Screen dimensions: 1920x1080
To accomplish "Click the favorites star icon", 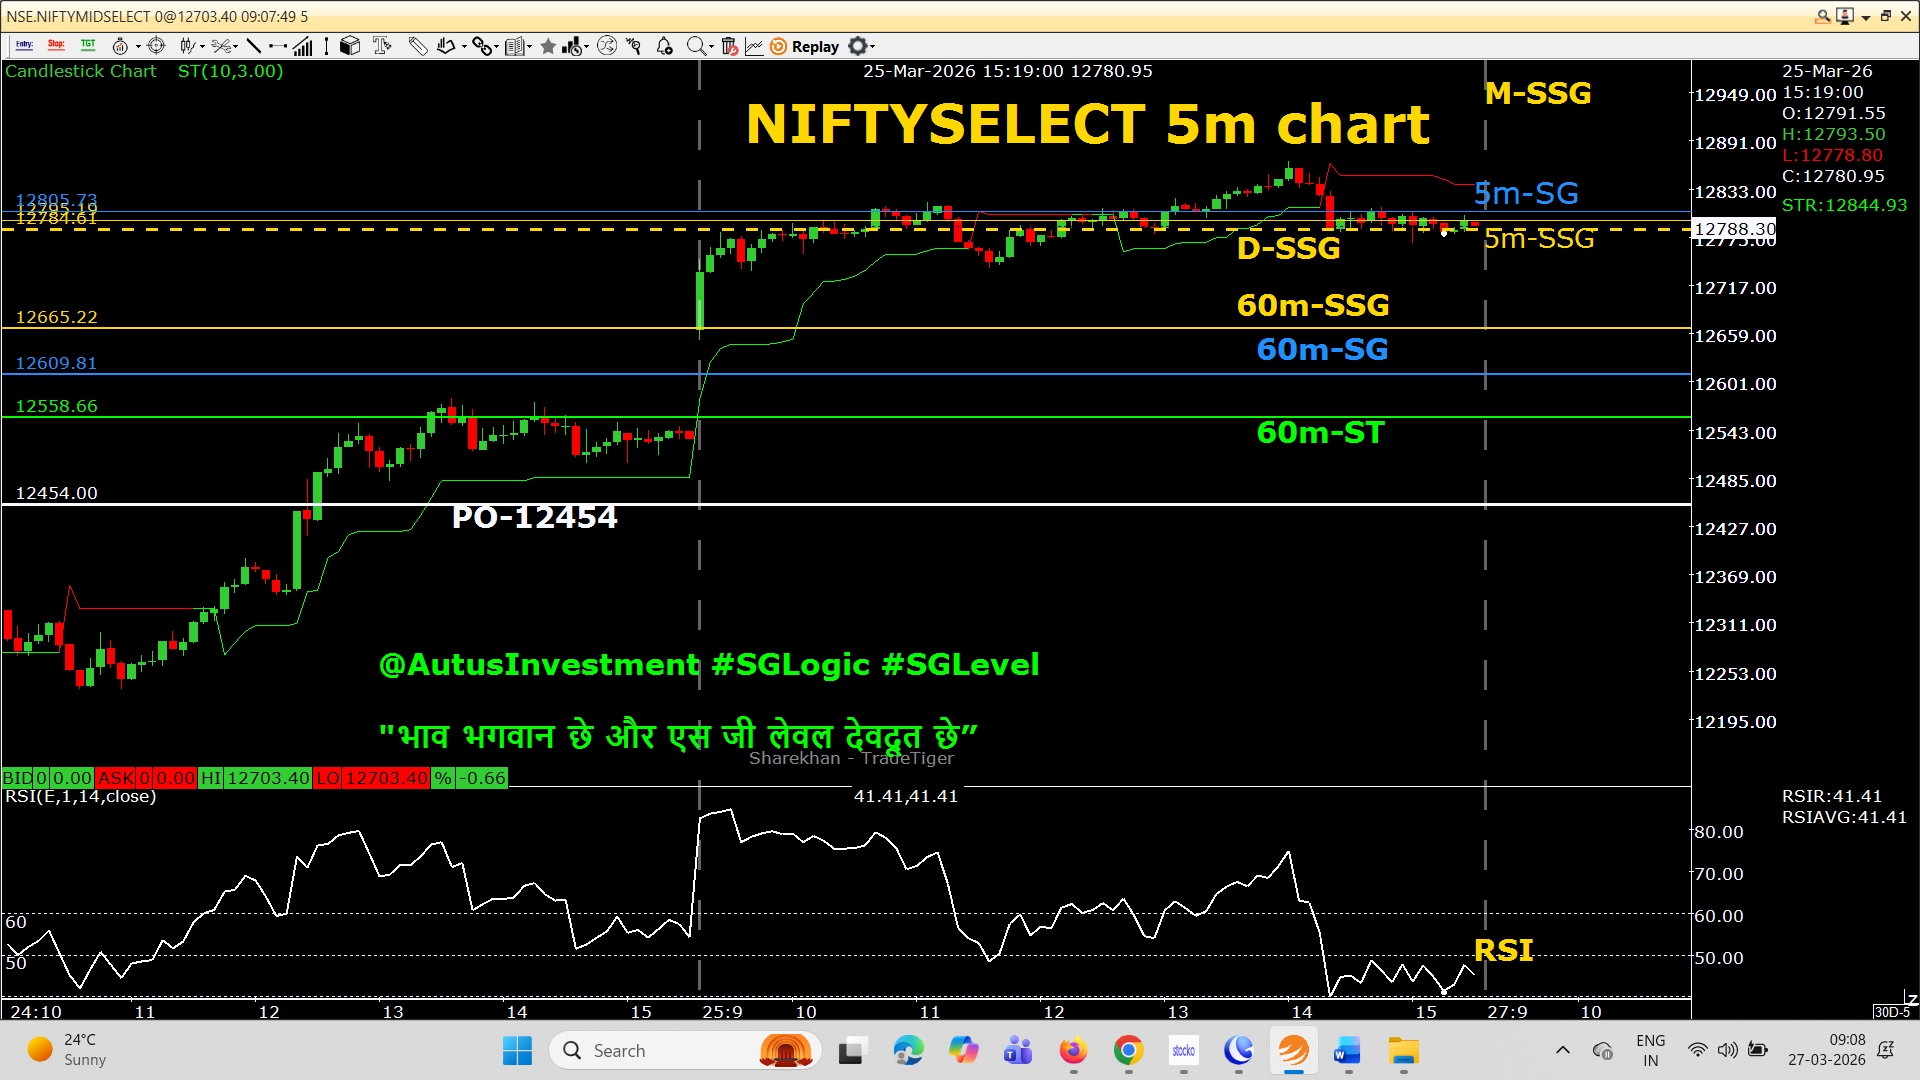I will [x=548, y=46].
